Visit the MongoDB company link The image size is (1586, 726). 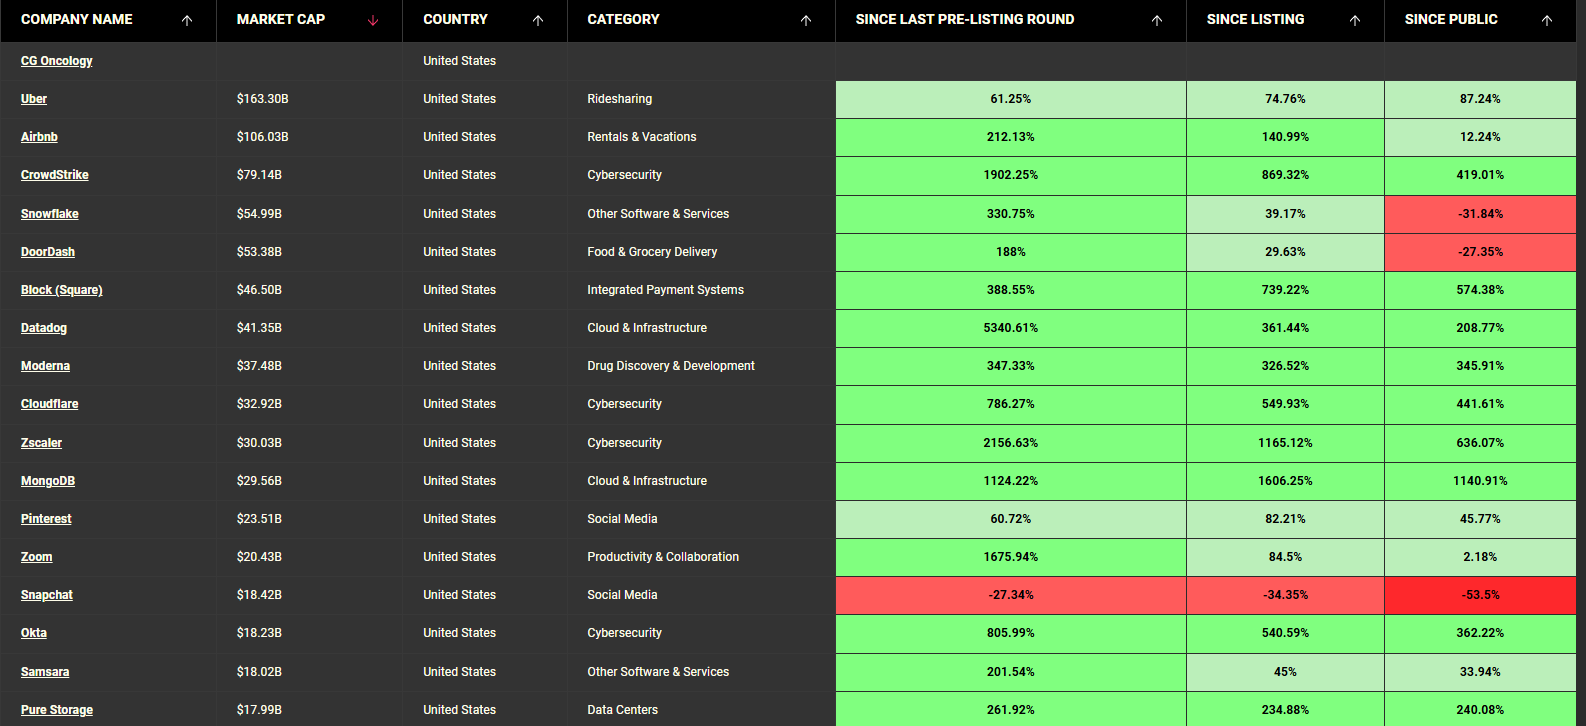(48, 481)
